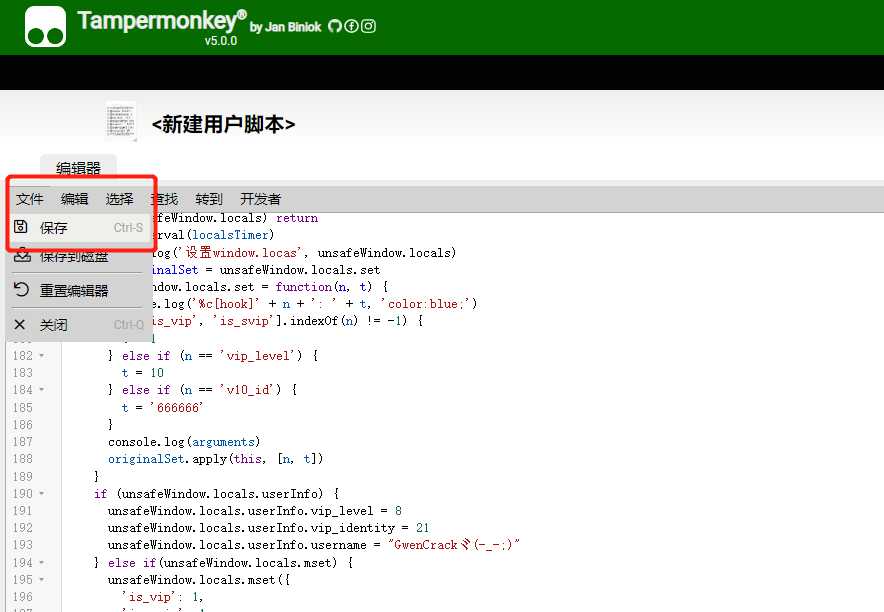Open the 开发者 menu

pyautogui.click(x=260, y=199)
